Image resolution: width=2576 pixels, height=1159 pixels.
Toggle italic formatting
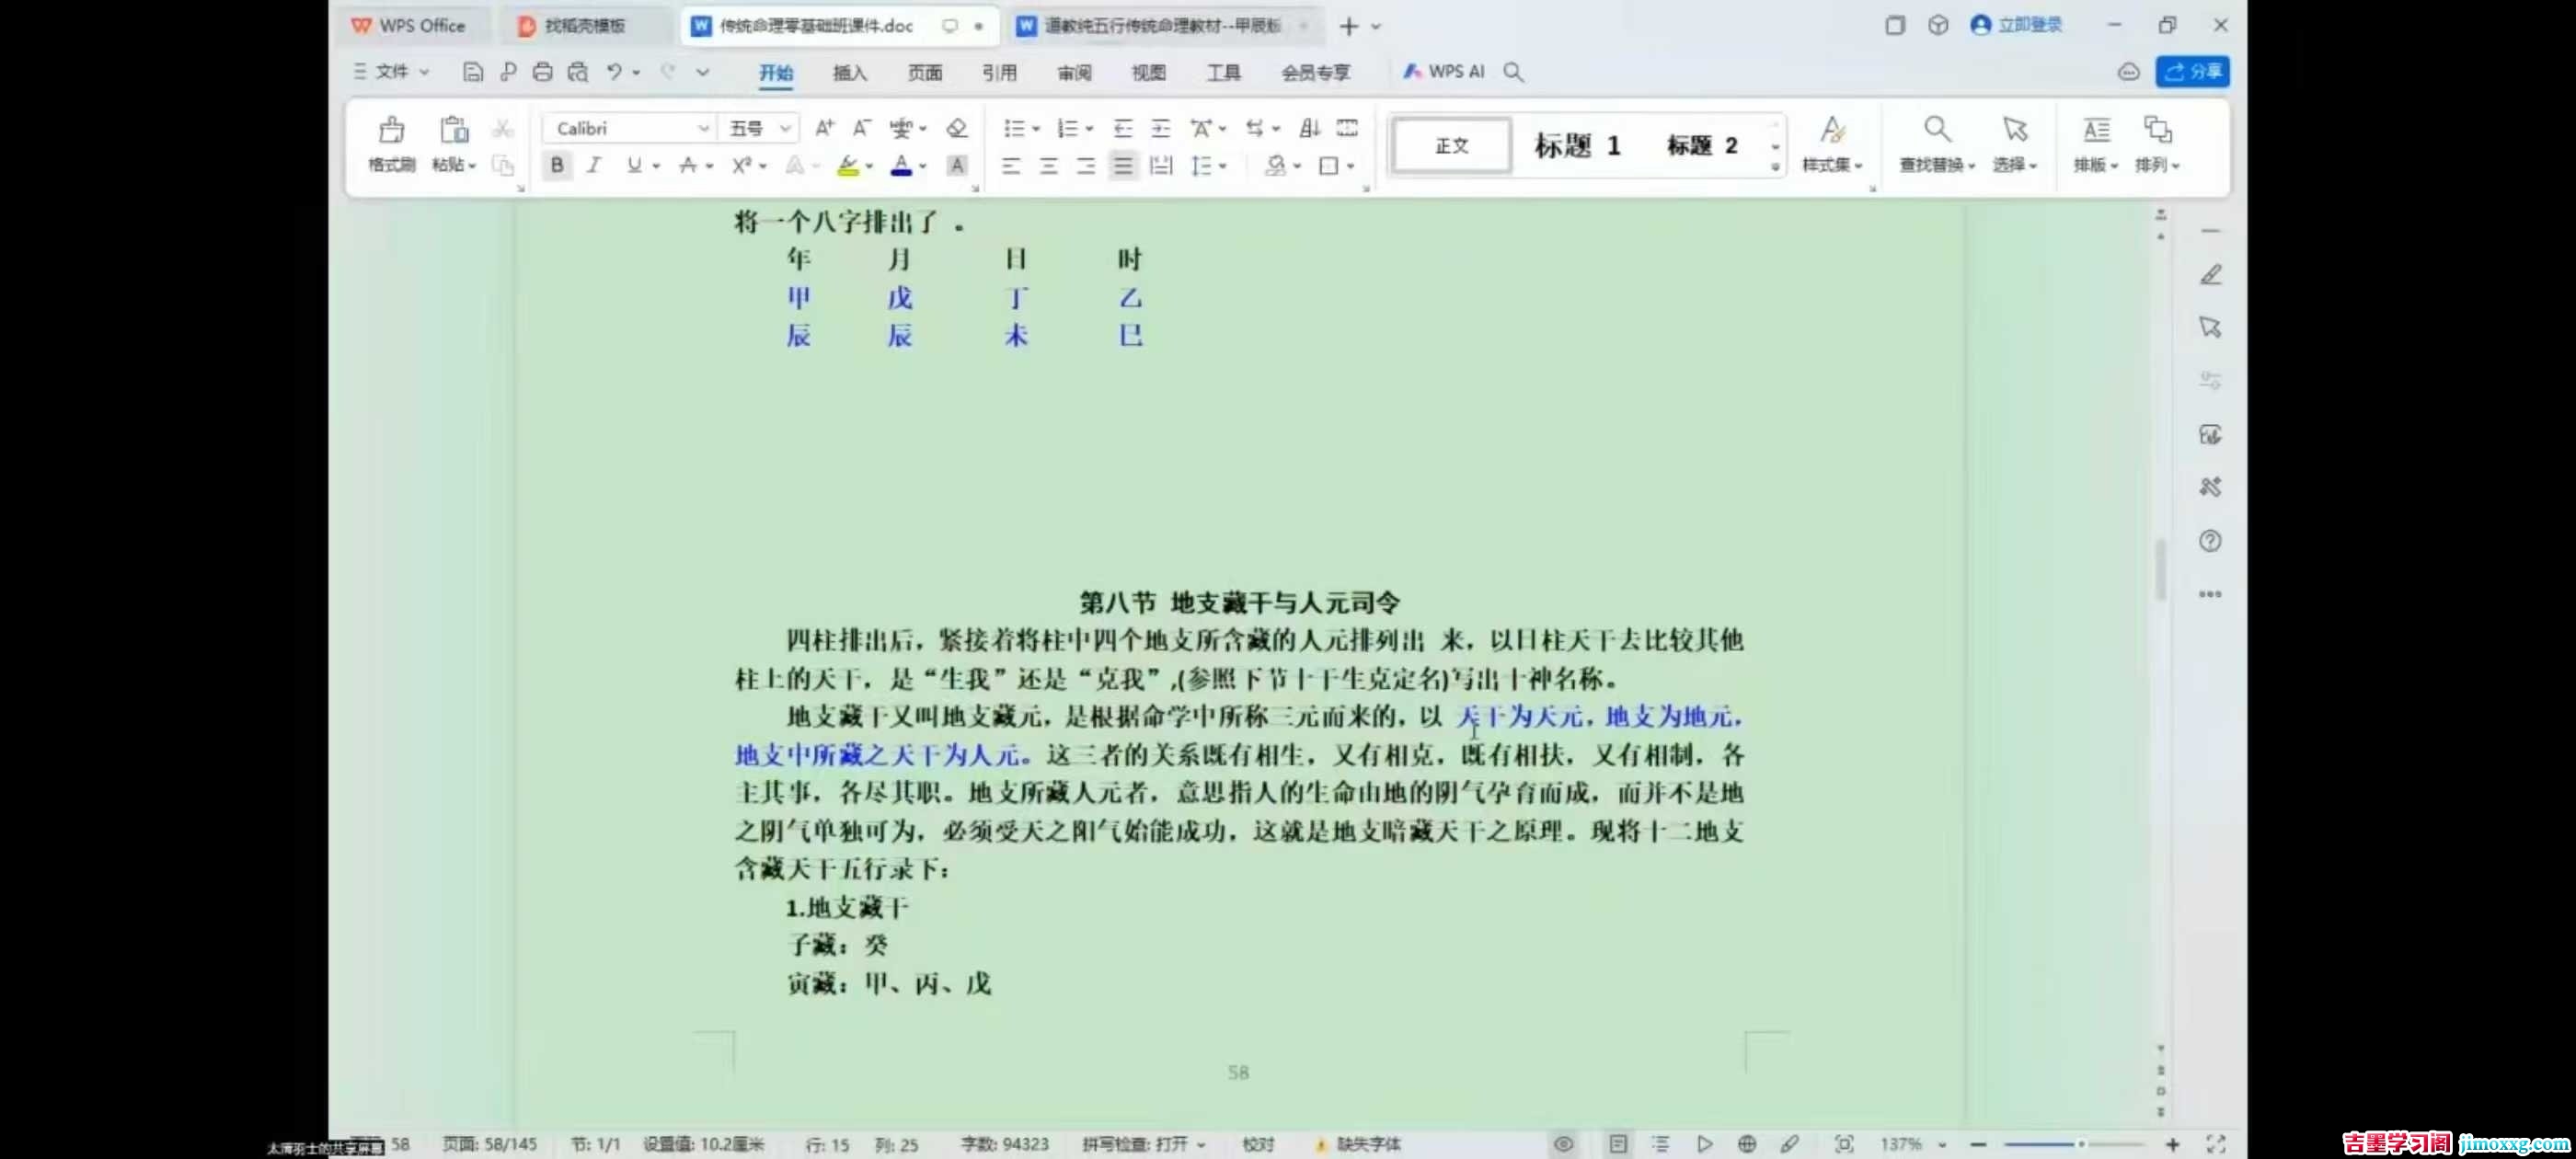pos(594,165)
